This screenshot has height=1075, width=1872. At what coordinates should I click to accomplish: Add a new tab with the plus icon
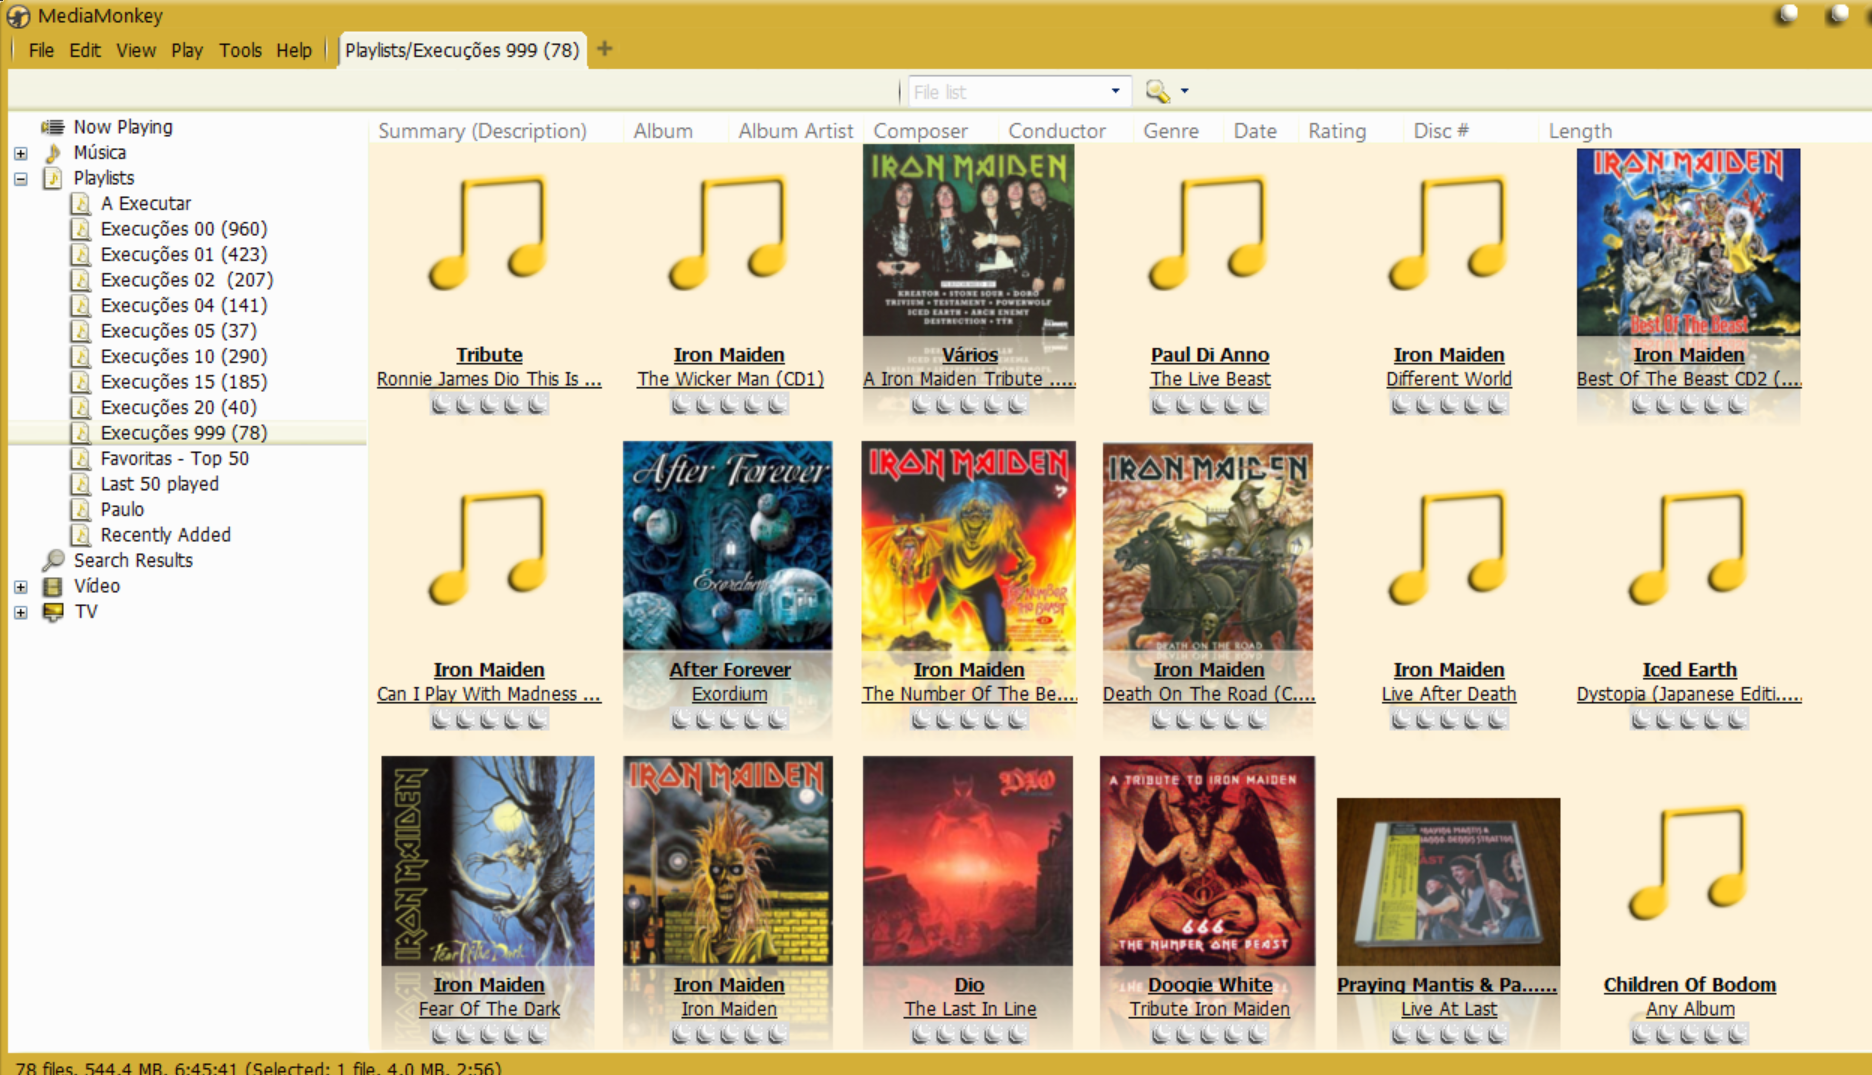[605, 49]
